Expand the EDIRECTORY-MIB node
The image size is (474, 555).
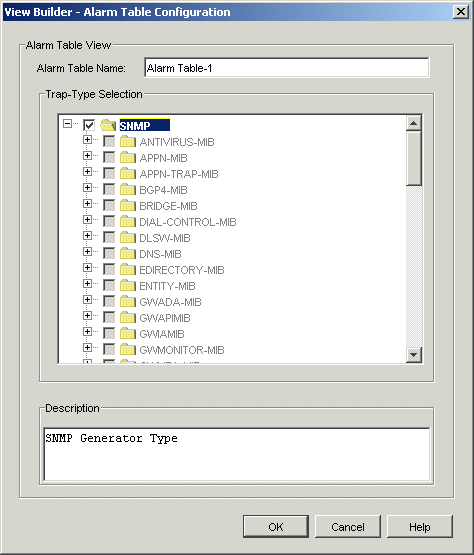[x=87, y=268]
